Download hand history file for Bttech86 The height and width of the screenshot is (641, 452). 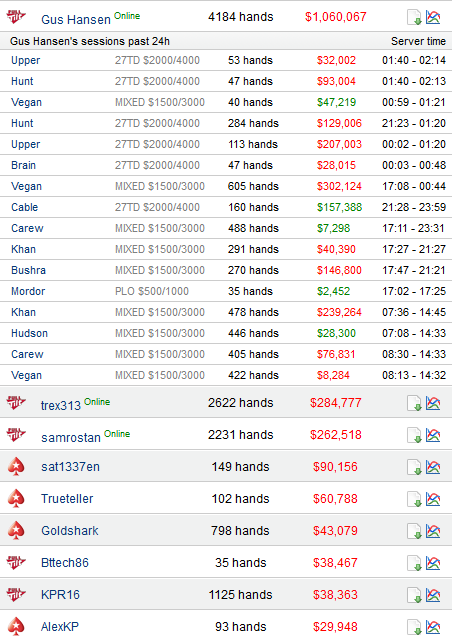414,563
